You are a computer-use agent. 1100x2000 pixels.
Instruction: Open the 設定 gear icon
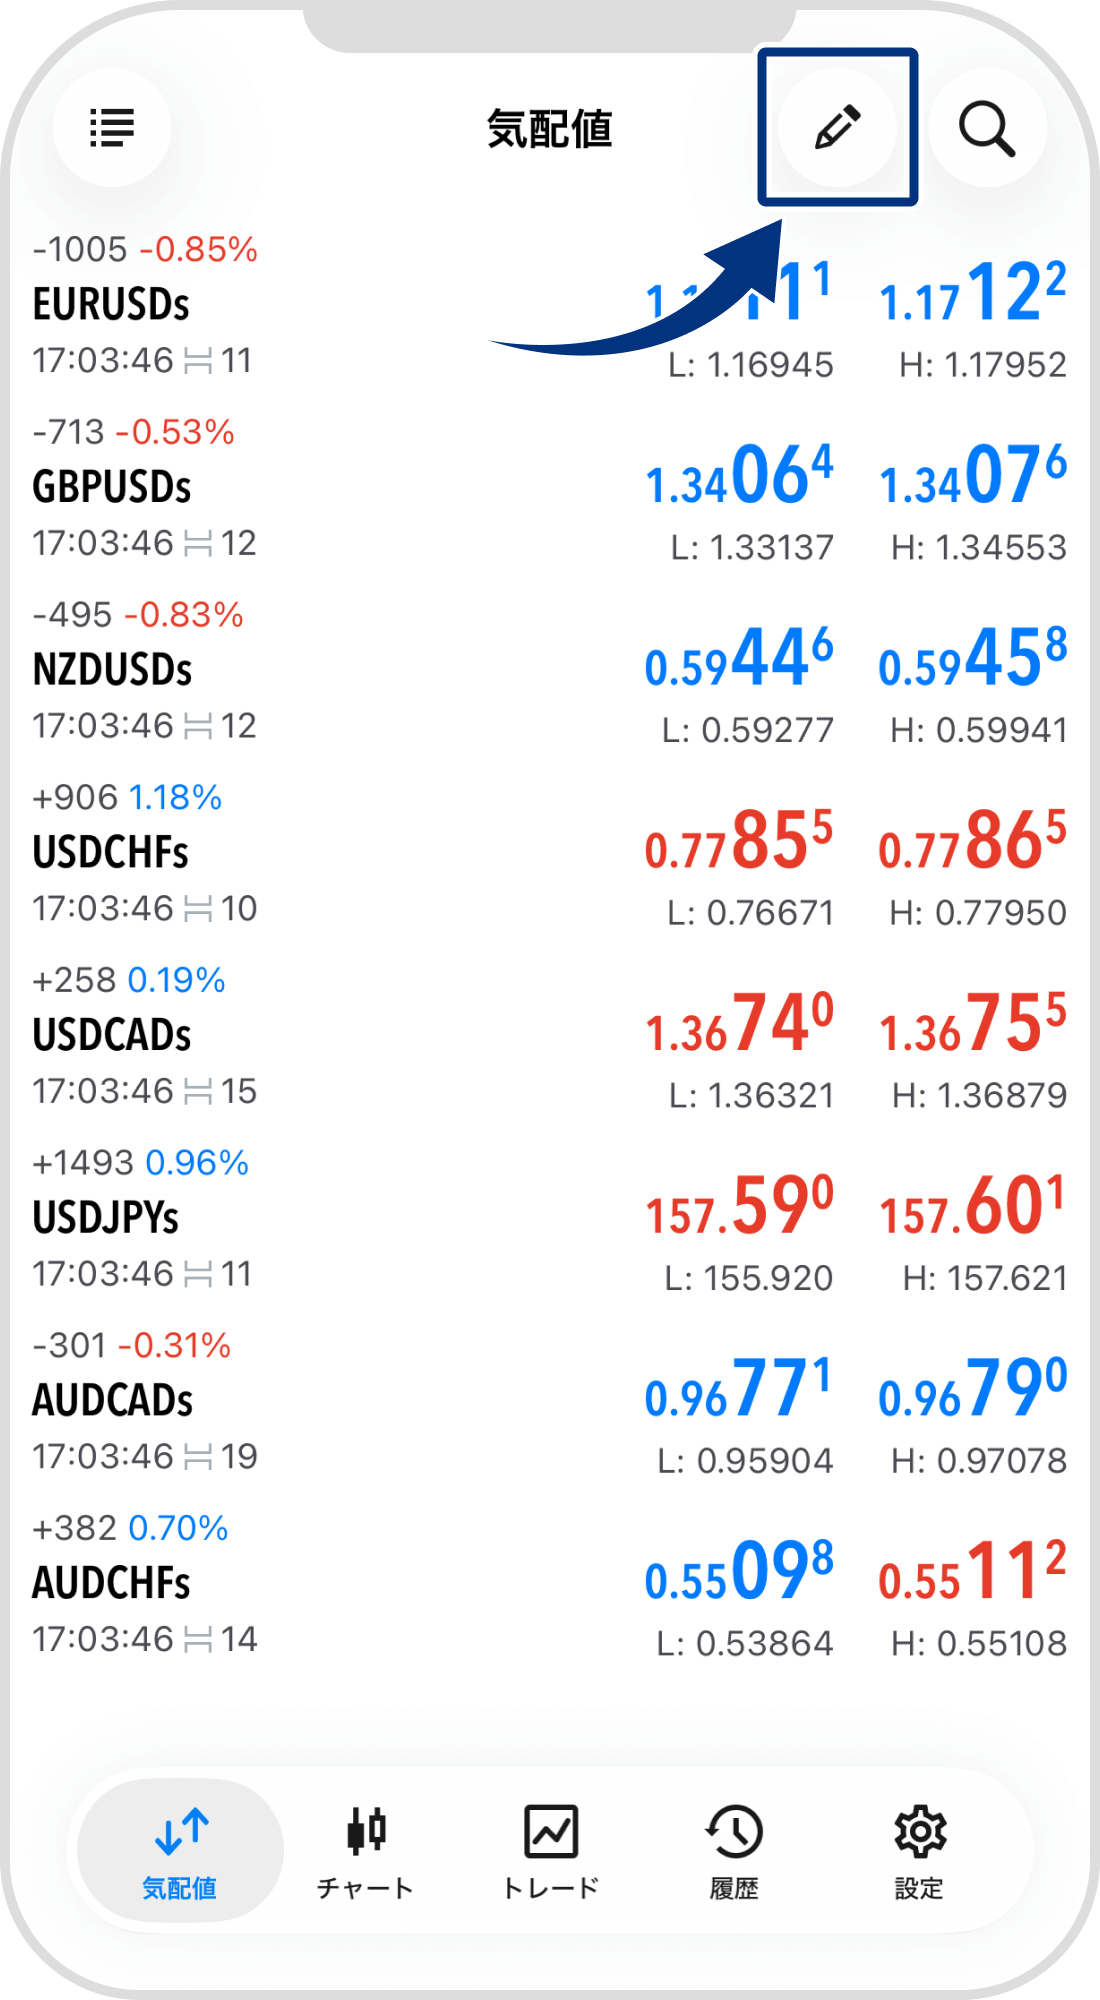pyautogui.click(x=919, y=1830)
